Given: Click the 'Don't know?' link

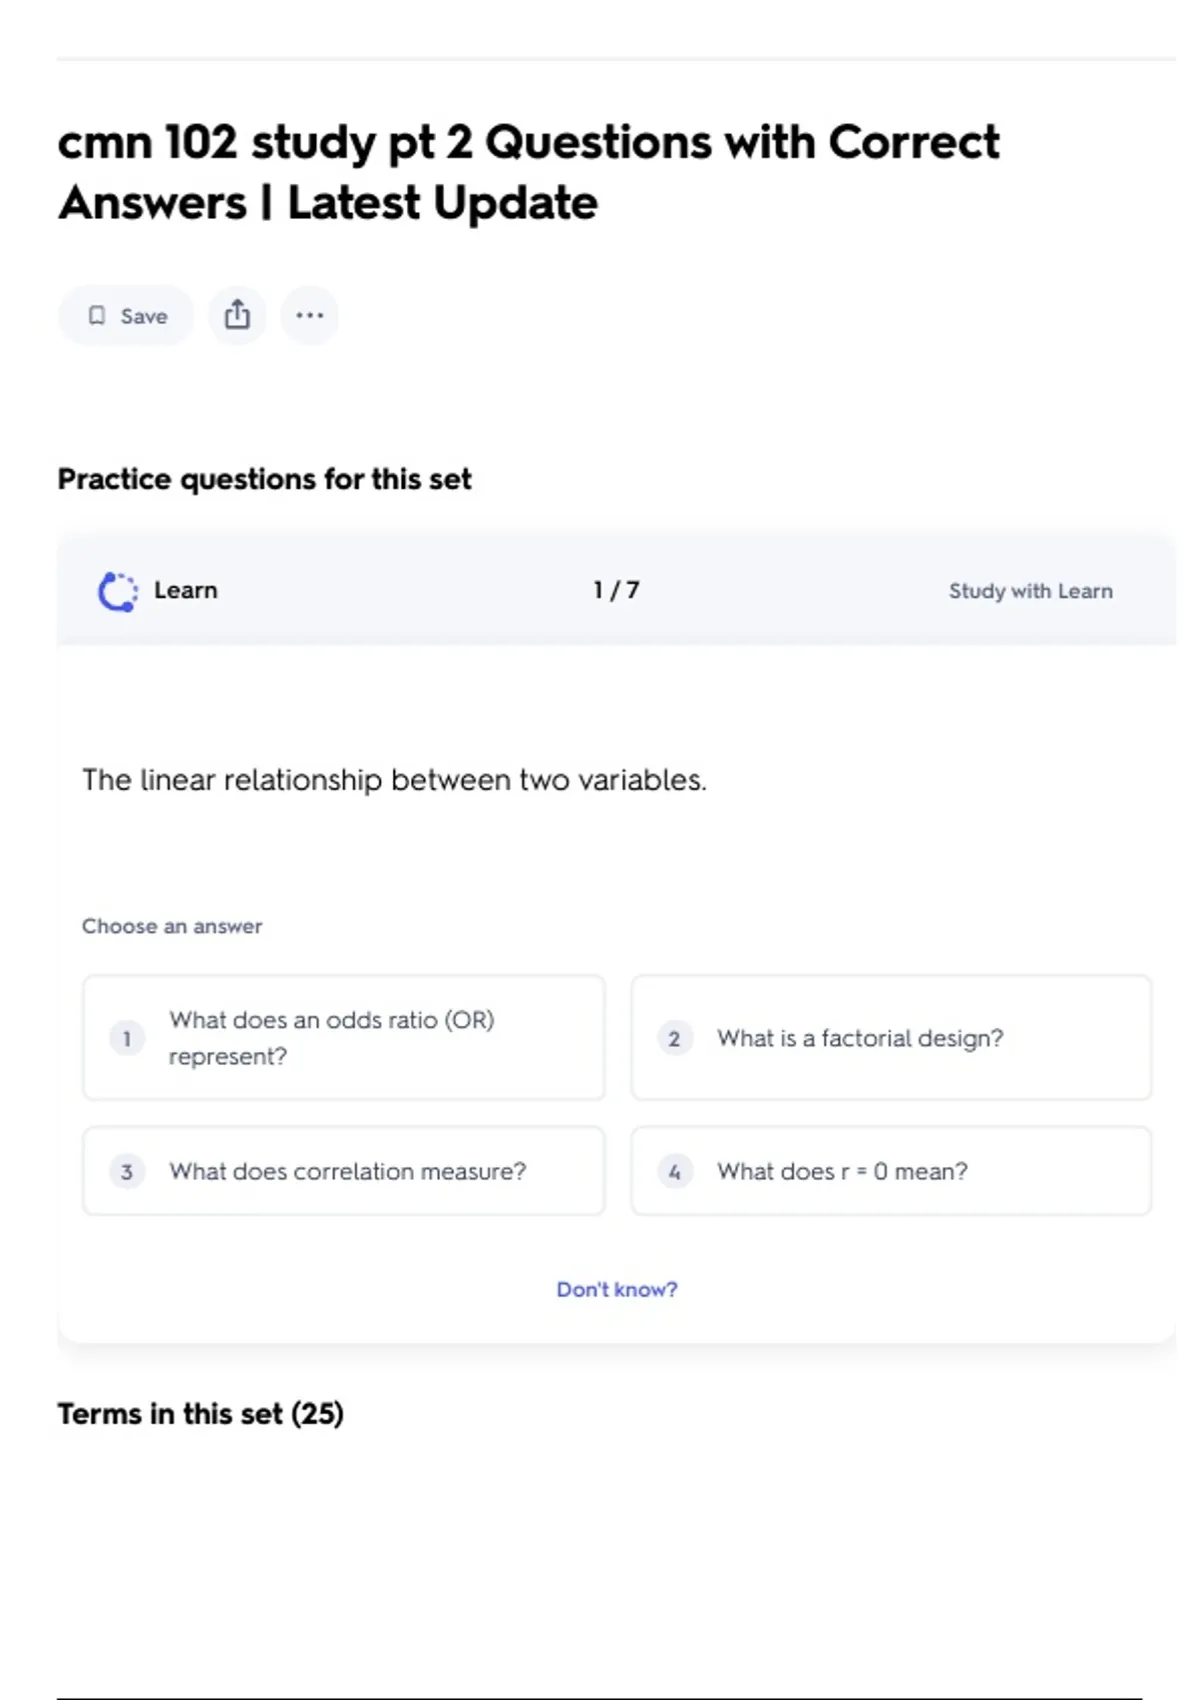Looking at the screenshot, I should coord(616,1289).
